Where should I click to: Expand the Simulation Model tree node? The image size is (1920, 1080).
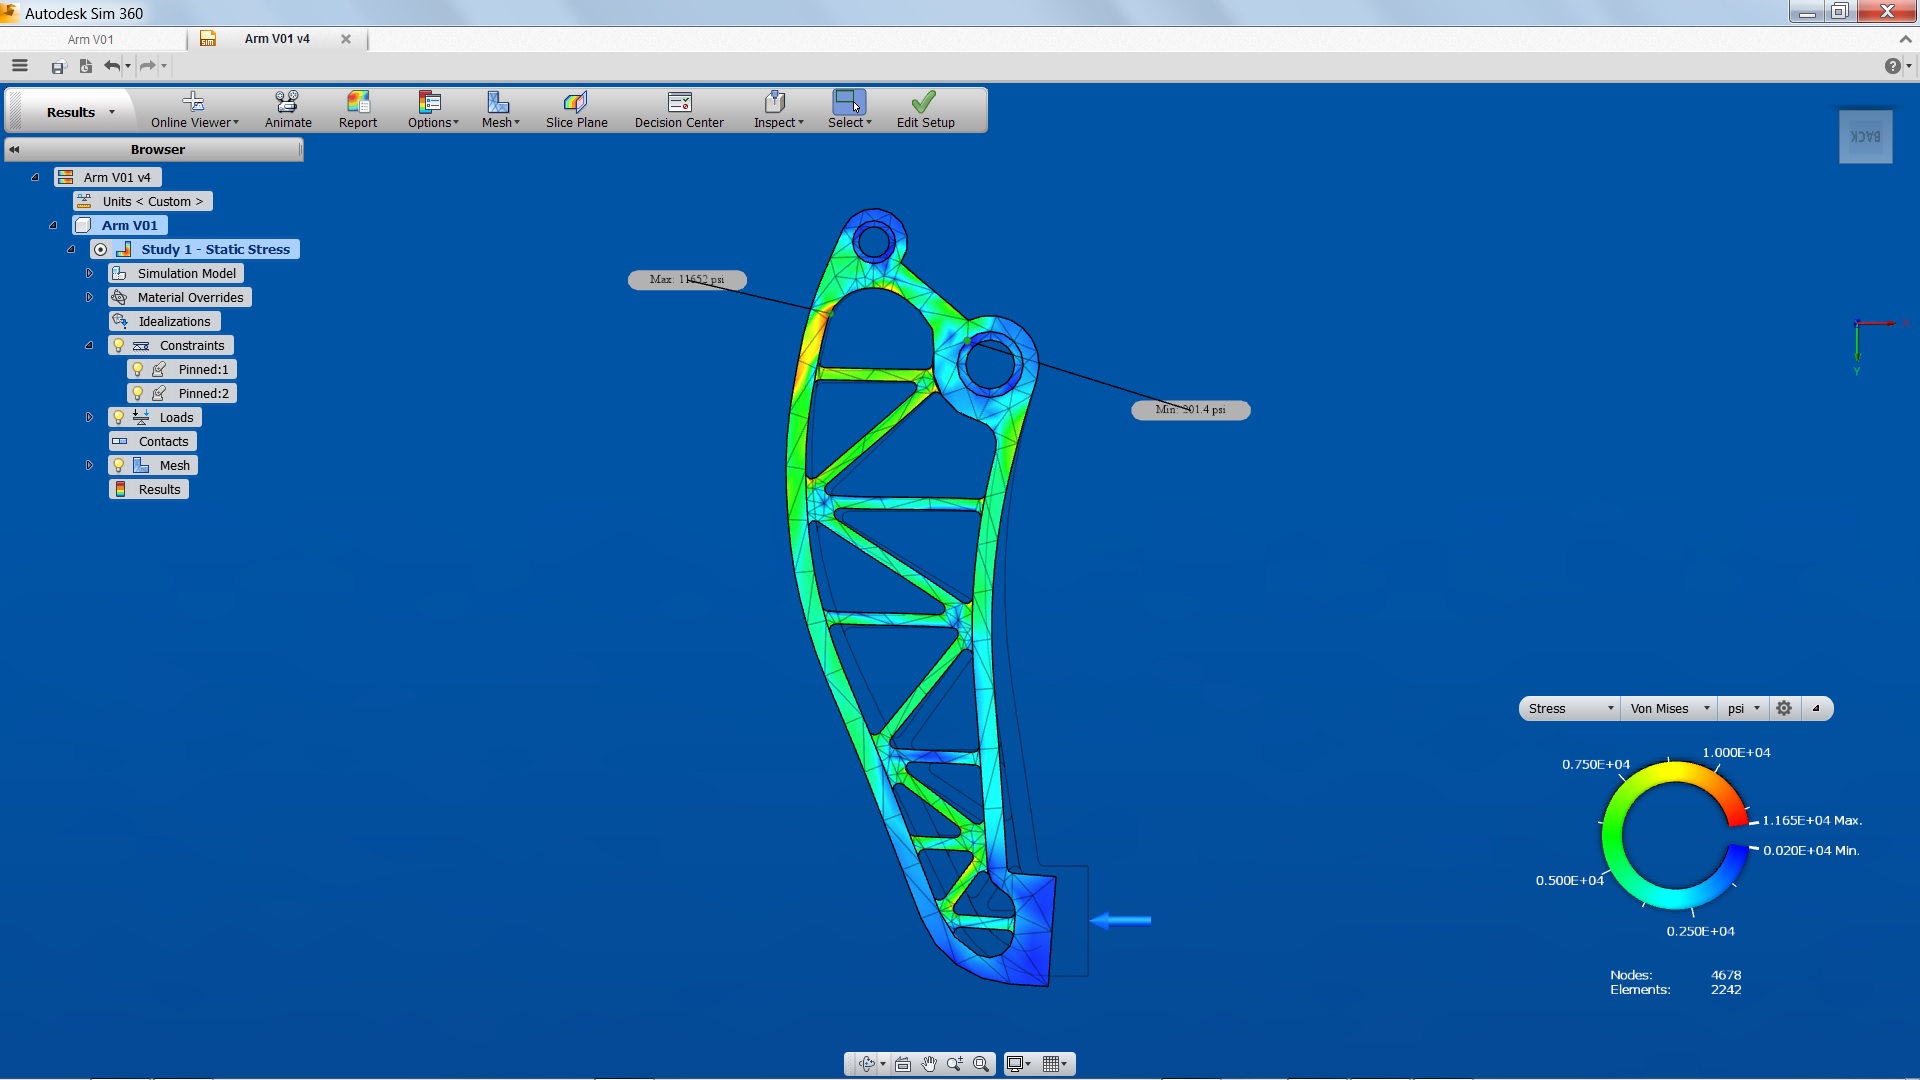pyautogui.click(x=89, y=274)
